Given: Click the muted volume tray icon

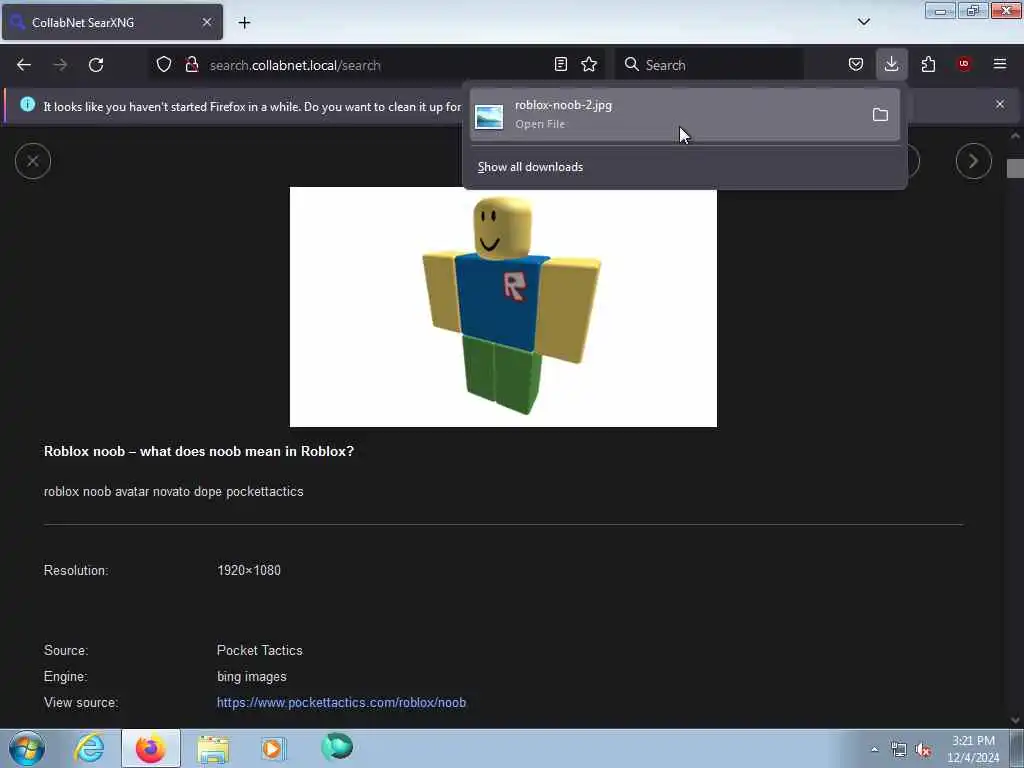Looking at the screenshot, I should point(923,750).
